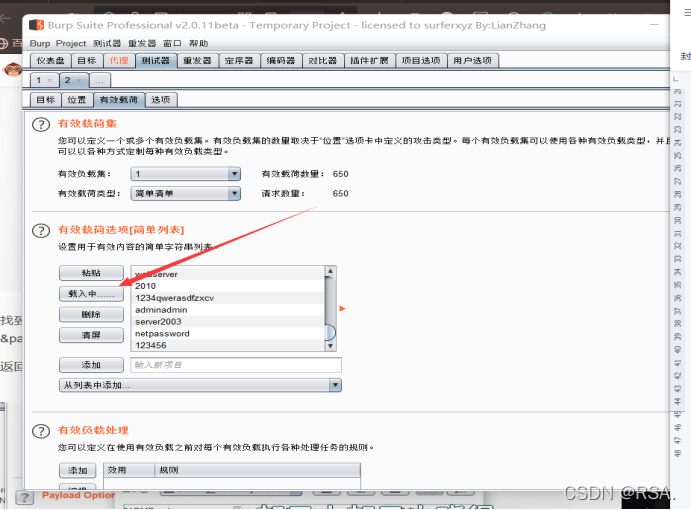Viewport: 691px width, 510px height.
Task: Switch to the 重发器 main tab
Action: pyautogui.click(x=198, y=60)
